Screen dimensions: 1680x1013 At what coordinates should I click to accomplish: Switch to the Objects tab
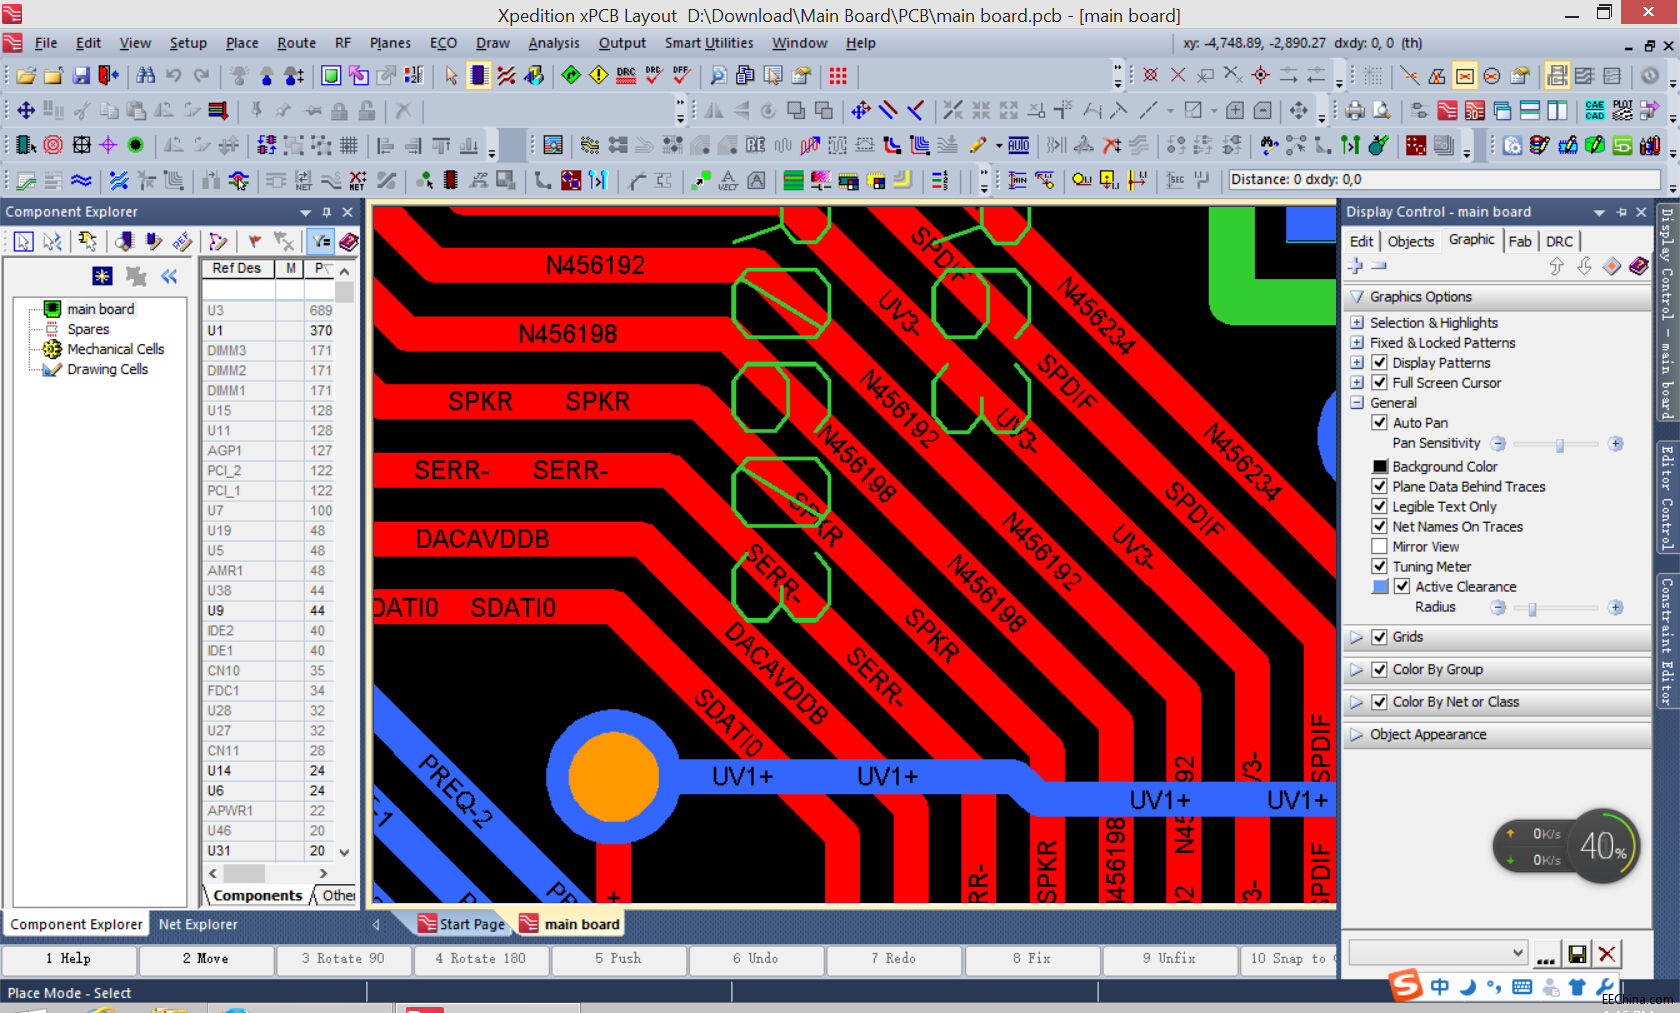(x=1410, y=241)
